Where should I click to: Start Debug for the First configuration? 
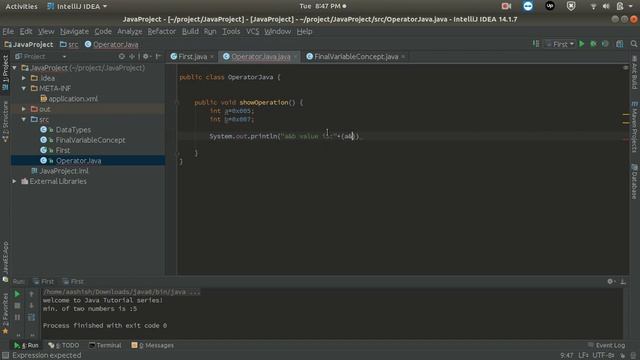click(593, 44)
